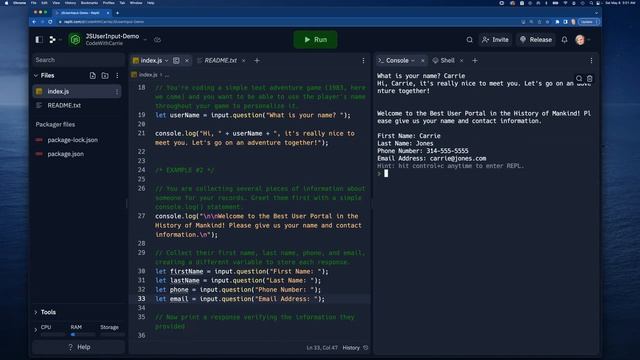The image size is (640, 360).
Task: Open the Release button
Action: click(x=536, y=40)
